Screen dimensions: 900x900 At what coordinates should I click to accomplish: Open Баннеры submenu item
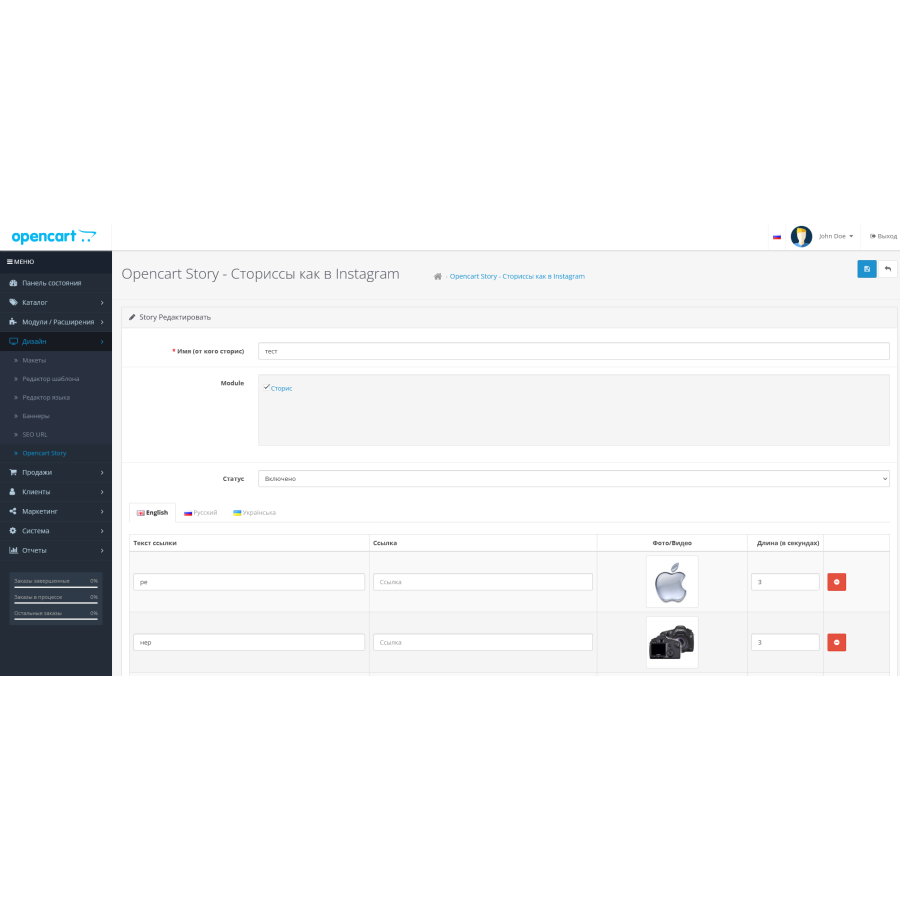pyautogui.click(x=56, y=416)
